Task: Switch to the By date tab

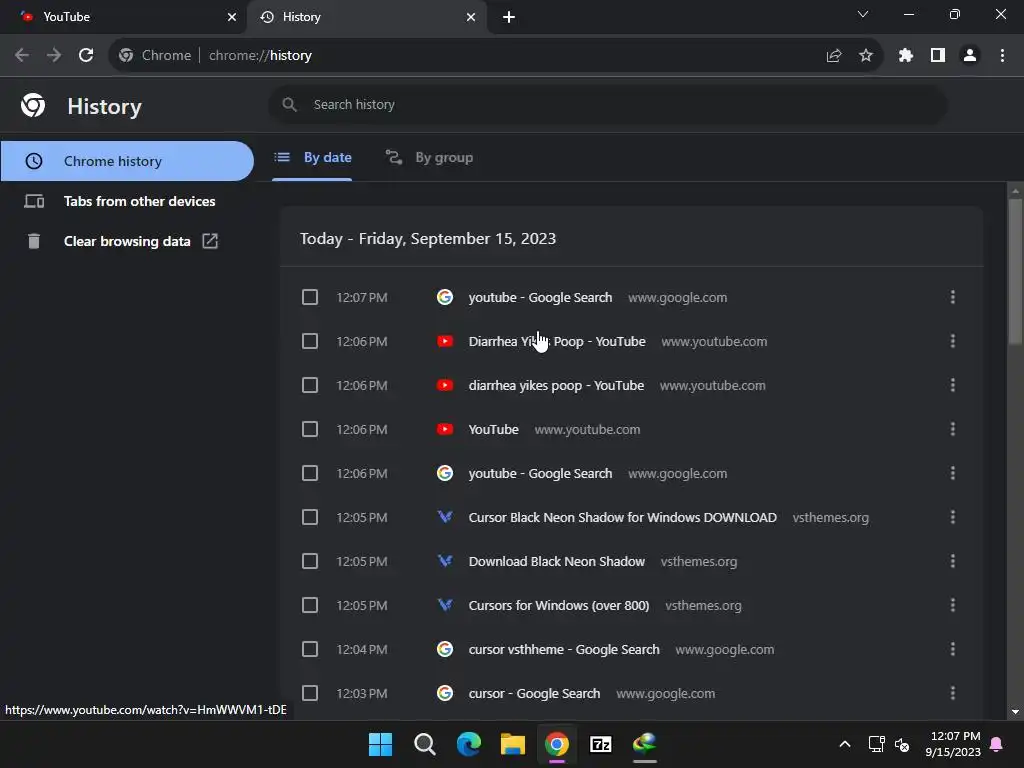Action: coord(312,157)
